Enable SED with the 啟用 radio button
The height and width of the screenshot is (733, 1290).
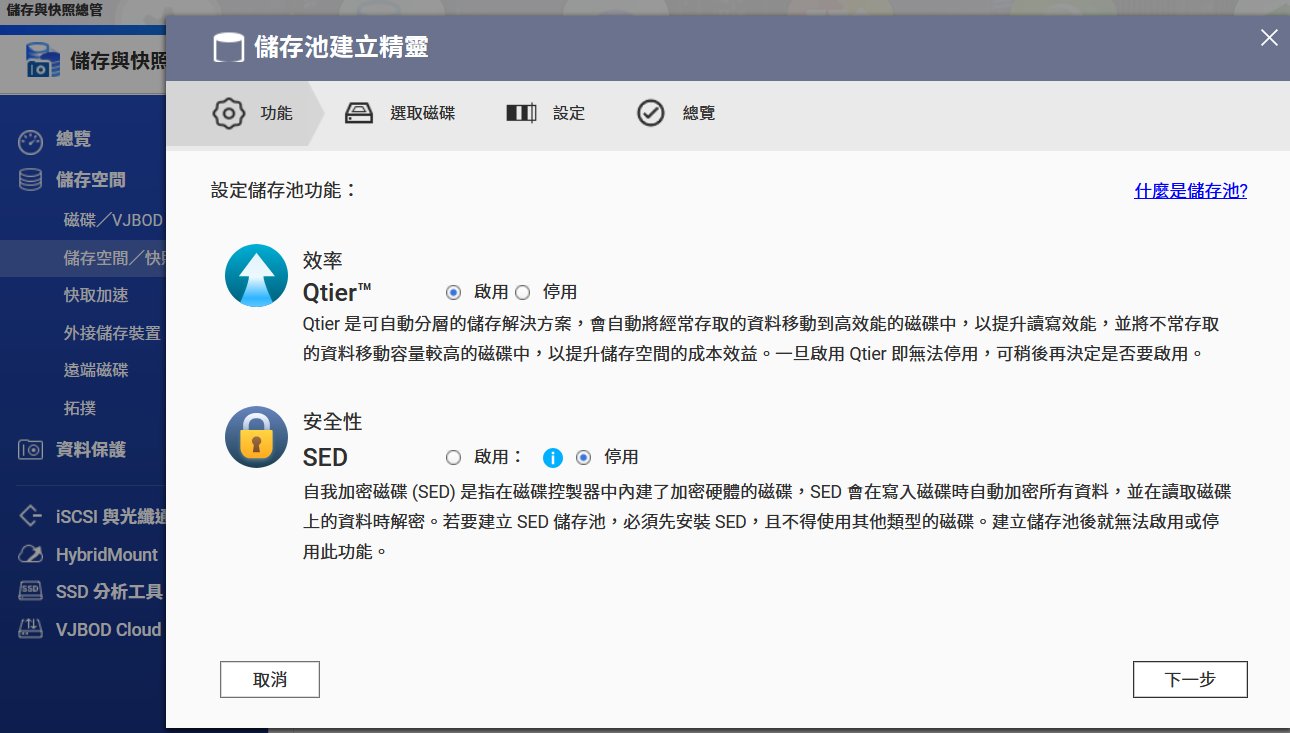tap(454, 457)
